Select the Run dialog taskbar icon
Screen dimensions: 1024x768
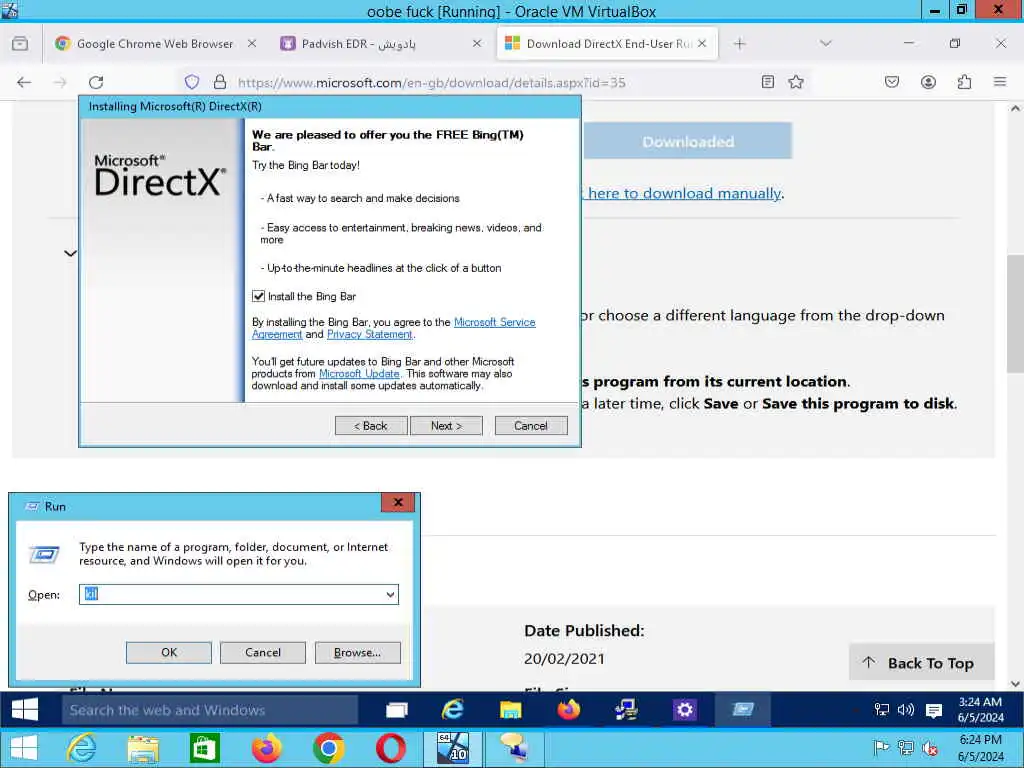point(743,710)
